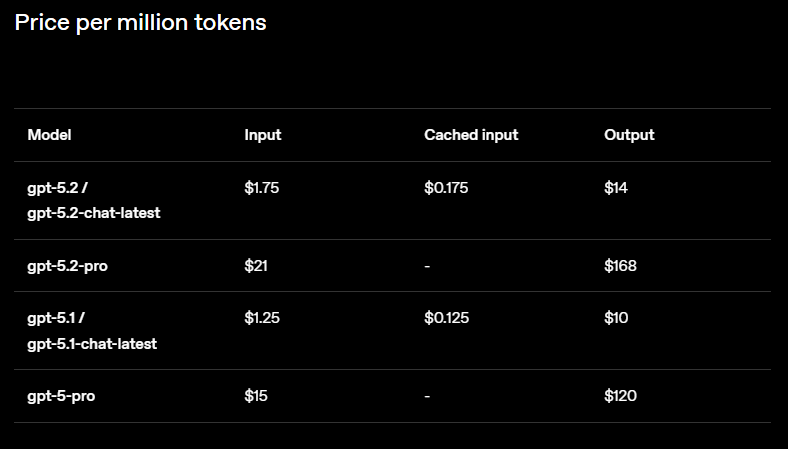The width and height of the screenshot is (788, 449).
Task: Select the $10 output price
Action: pos(616,318)
